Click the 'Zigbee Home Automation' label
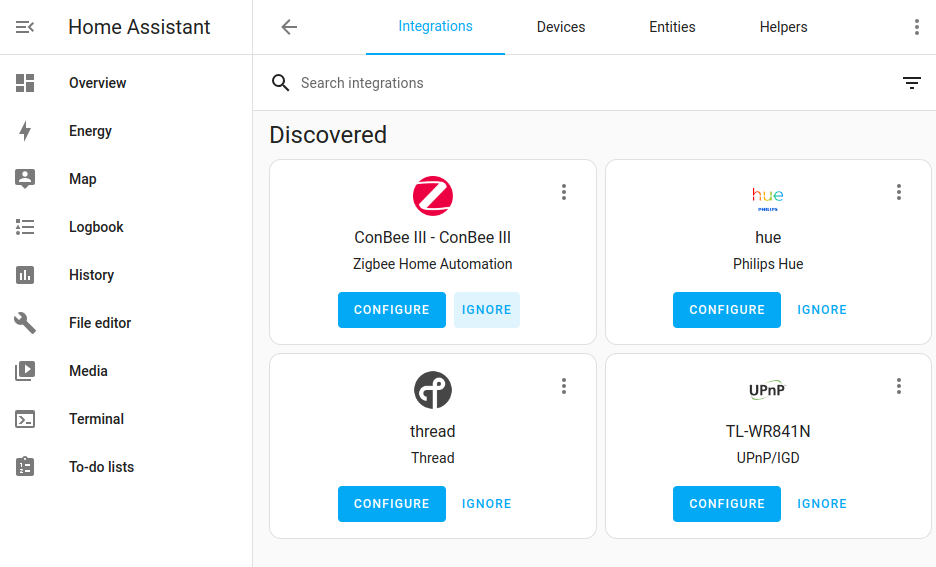The width and height of the screenshot is (936, 567). (x=433, y=264)
